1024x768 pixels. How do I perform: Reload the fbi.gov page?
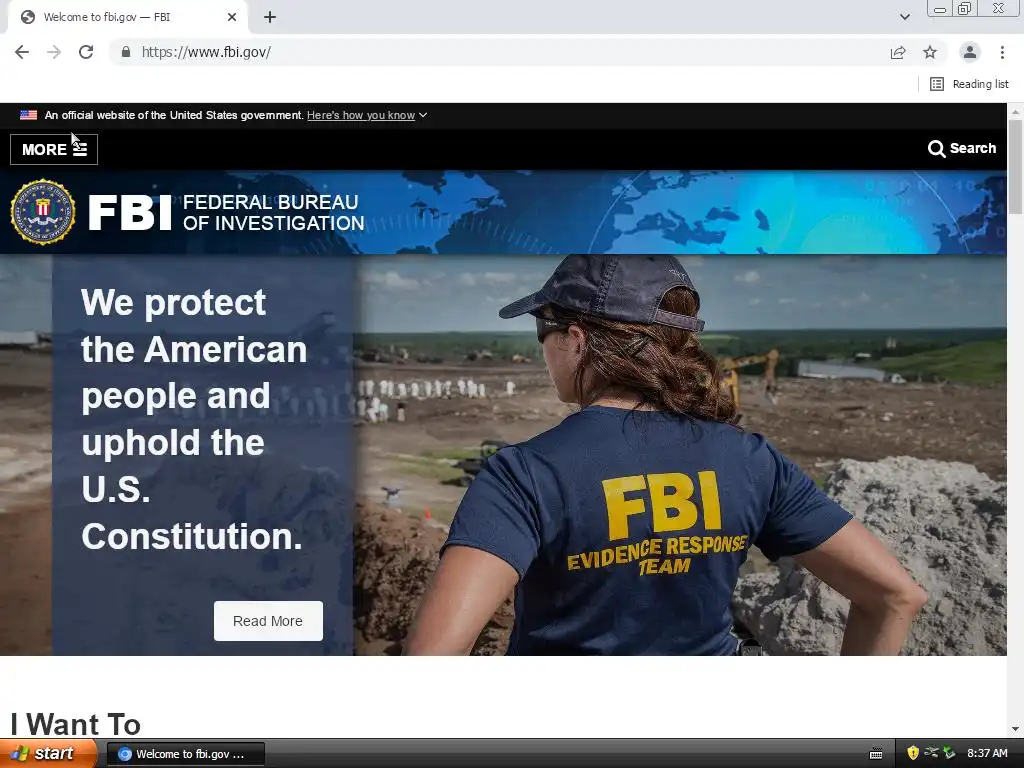click(x=86, y=52)
